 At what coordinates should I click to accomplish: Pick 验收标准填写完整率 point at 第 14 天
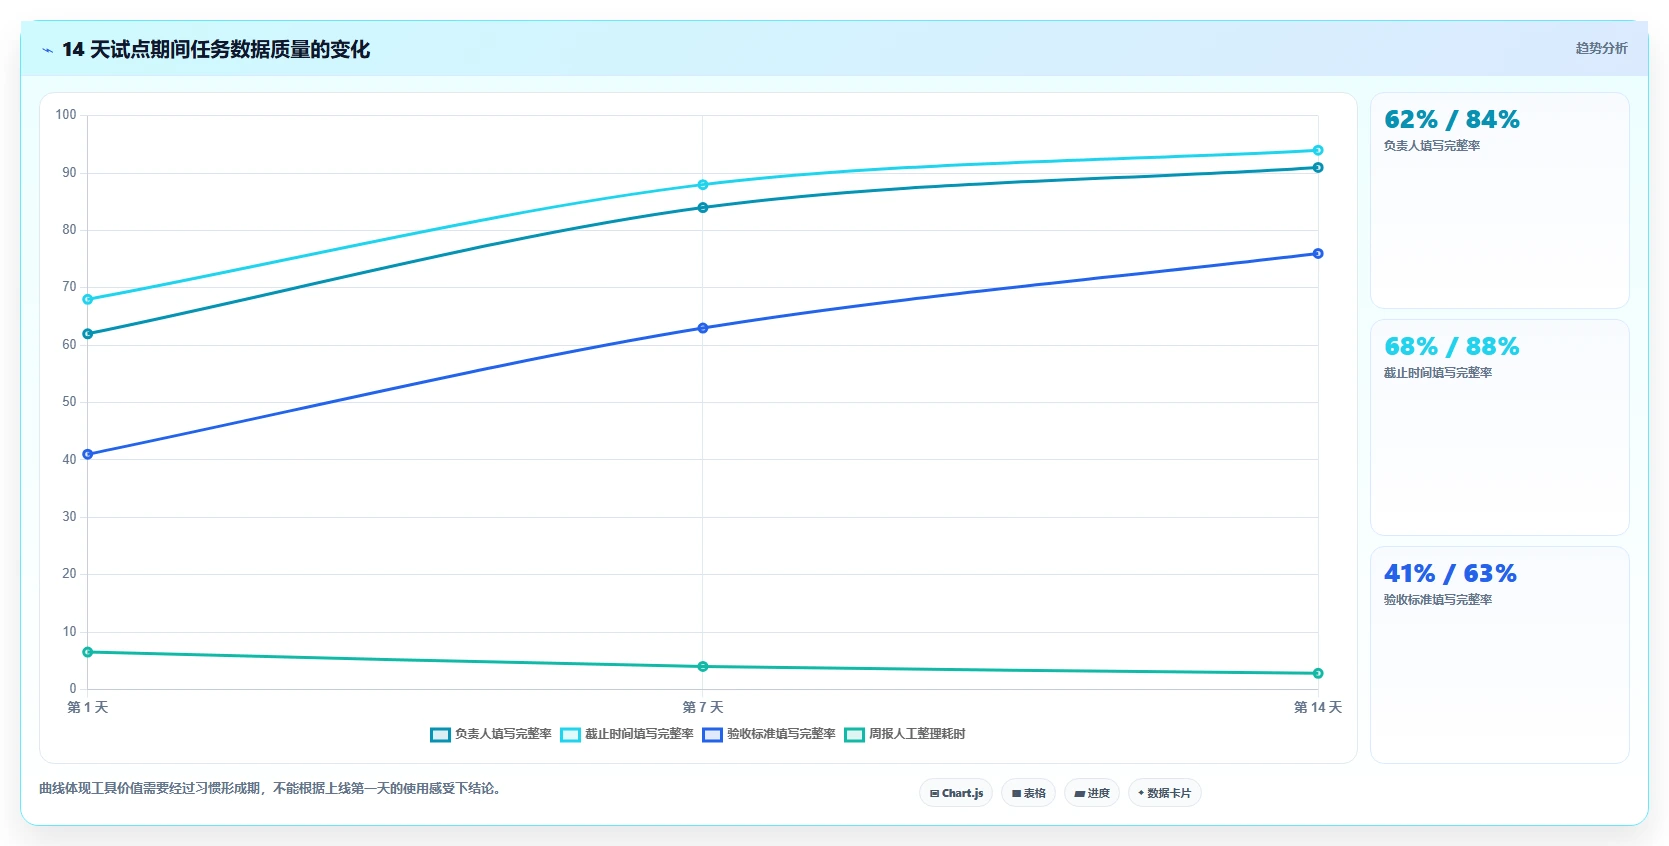1318,254
